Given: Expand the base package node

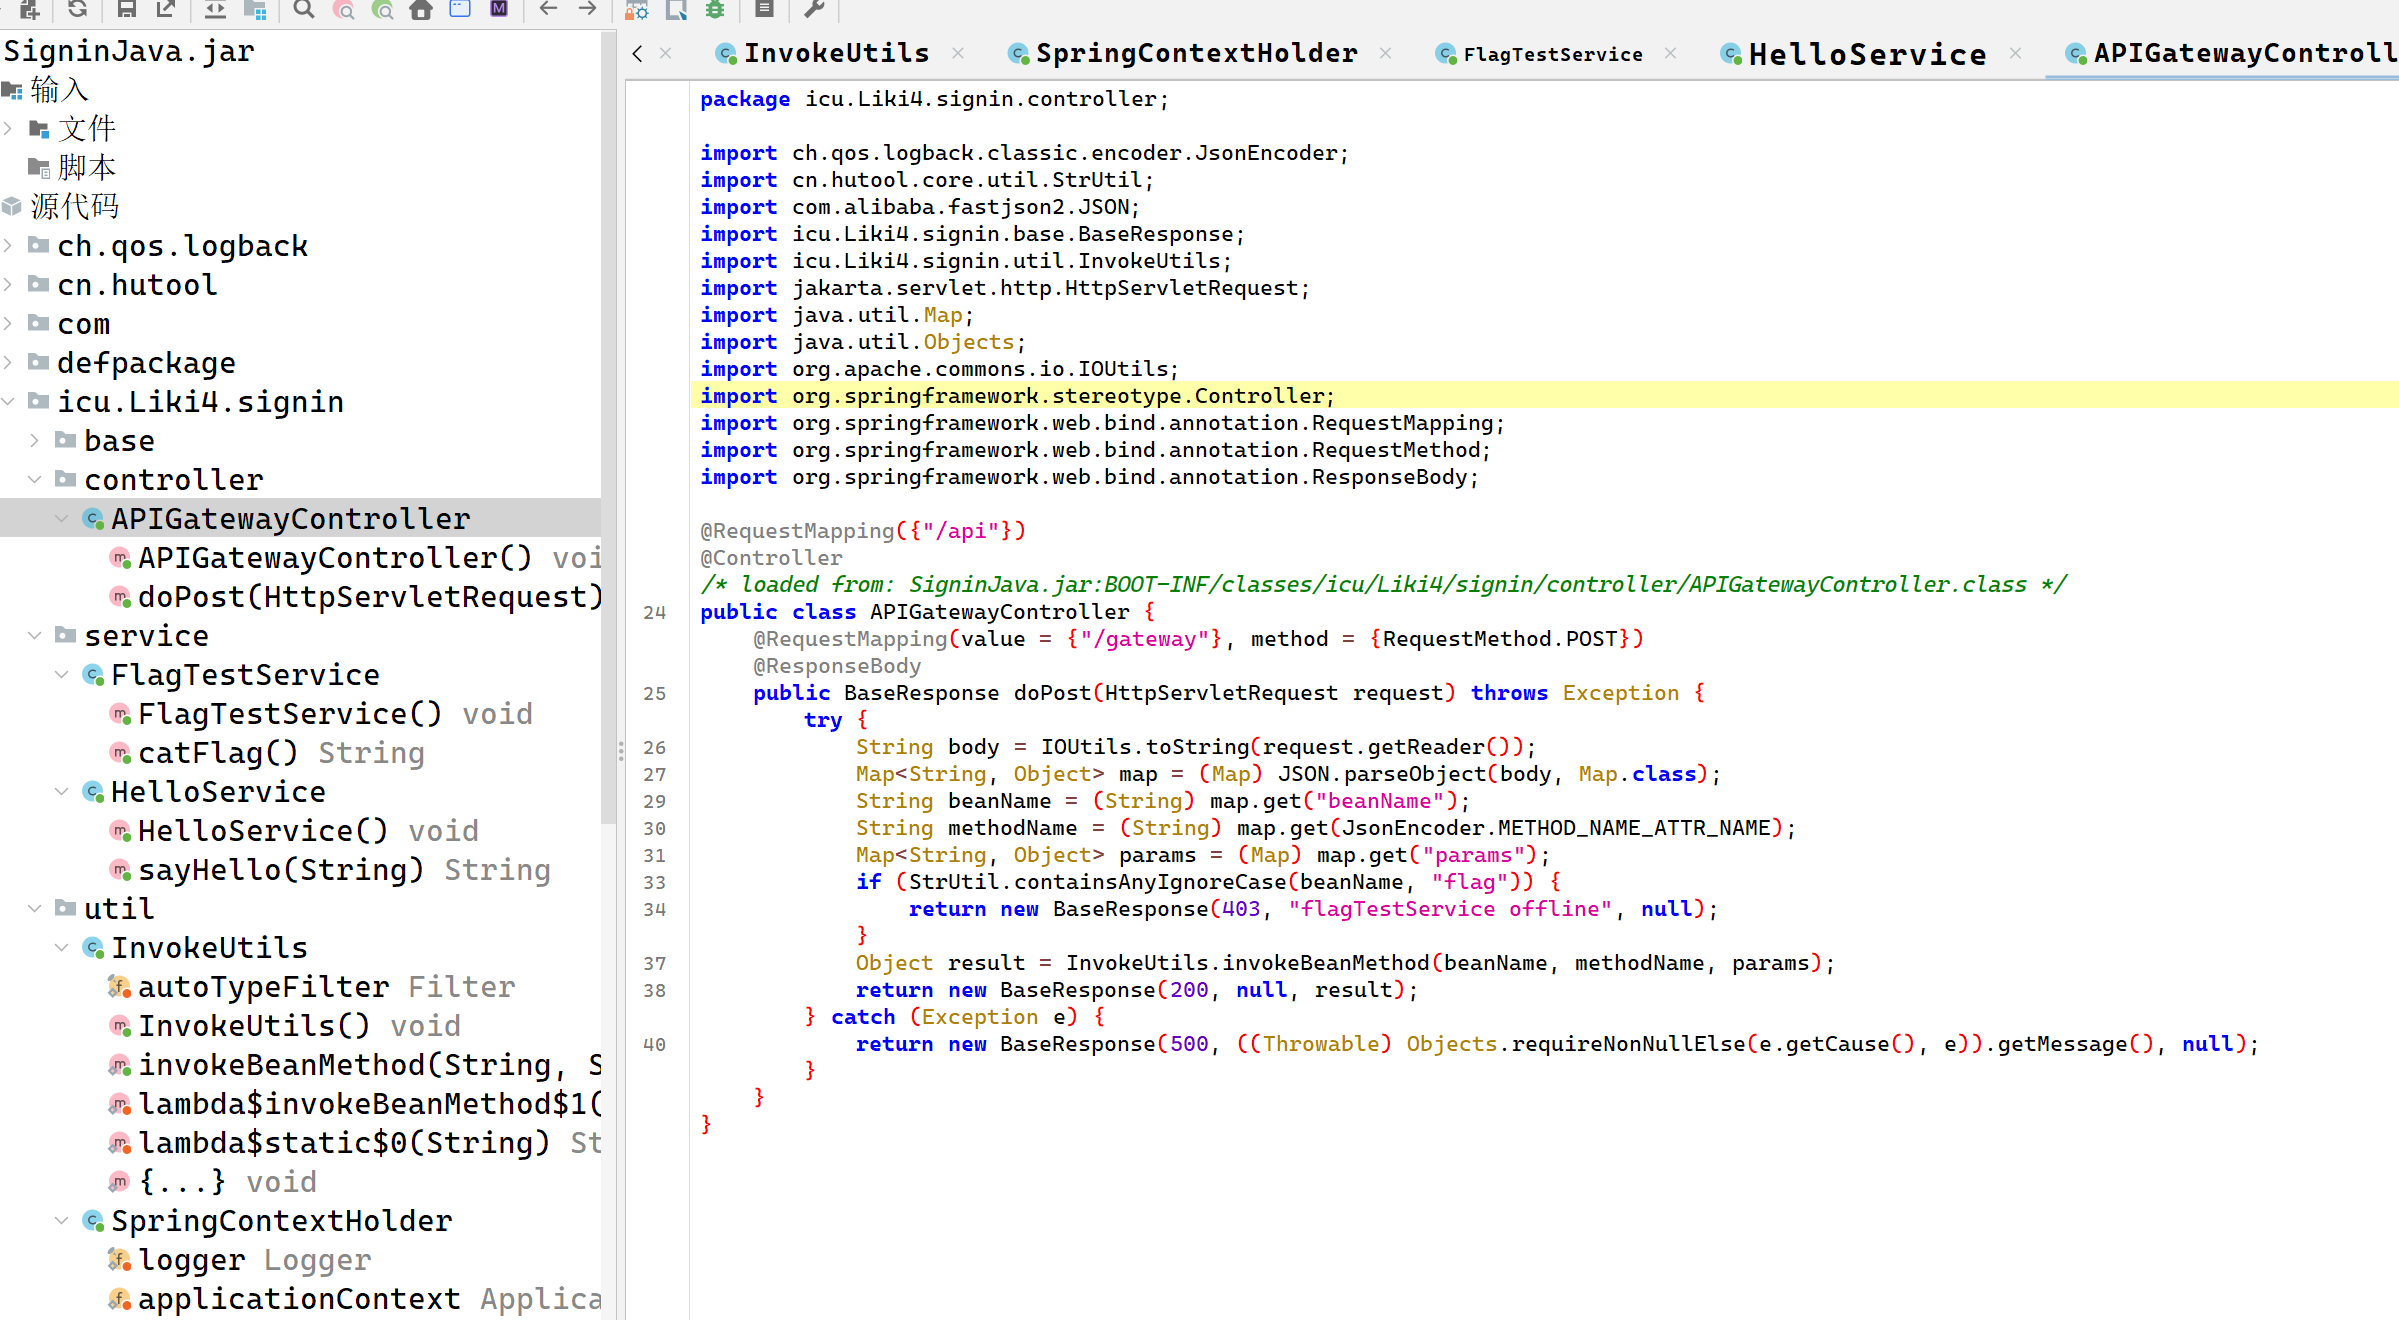Looking at the screenshot, I should pyautogui.click(x=35, y=441).
